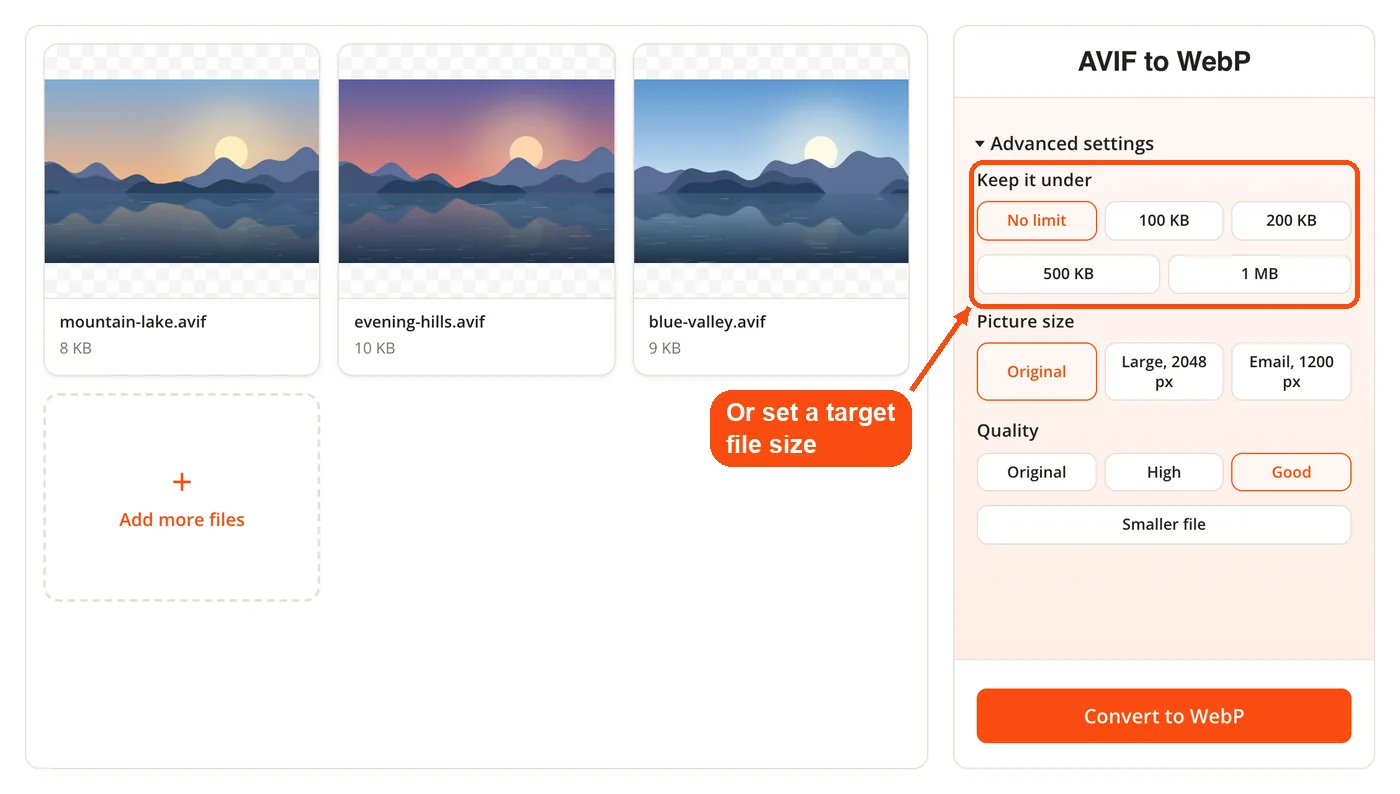
Task: Click the Convert to WebP button
Action: [1164, 716]
